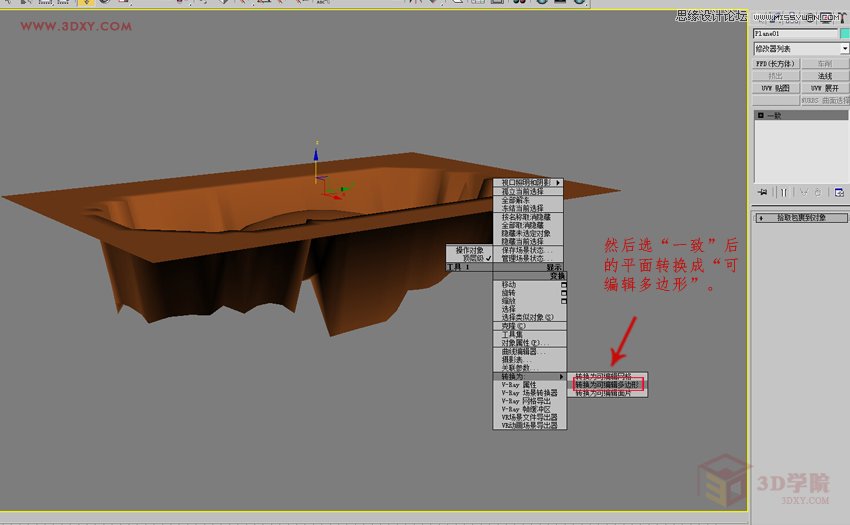Open the 视口照明和阴影 submenu

[528, 183]
